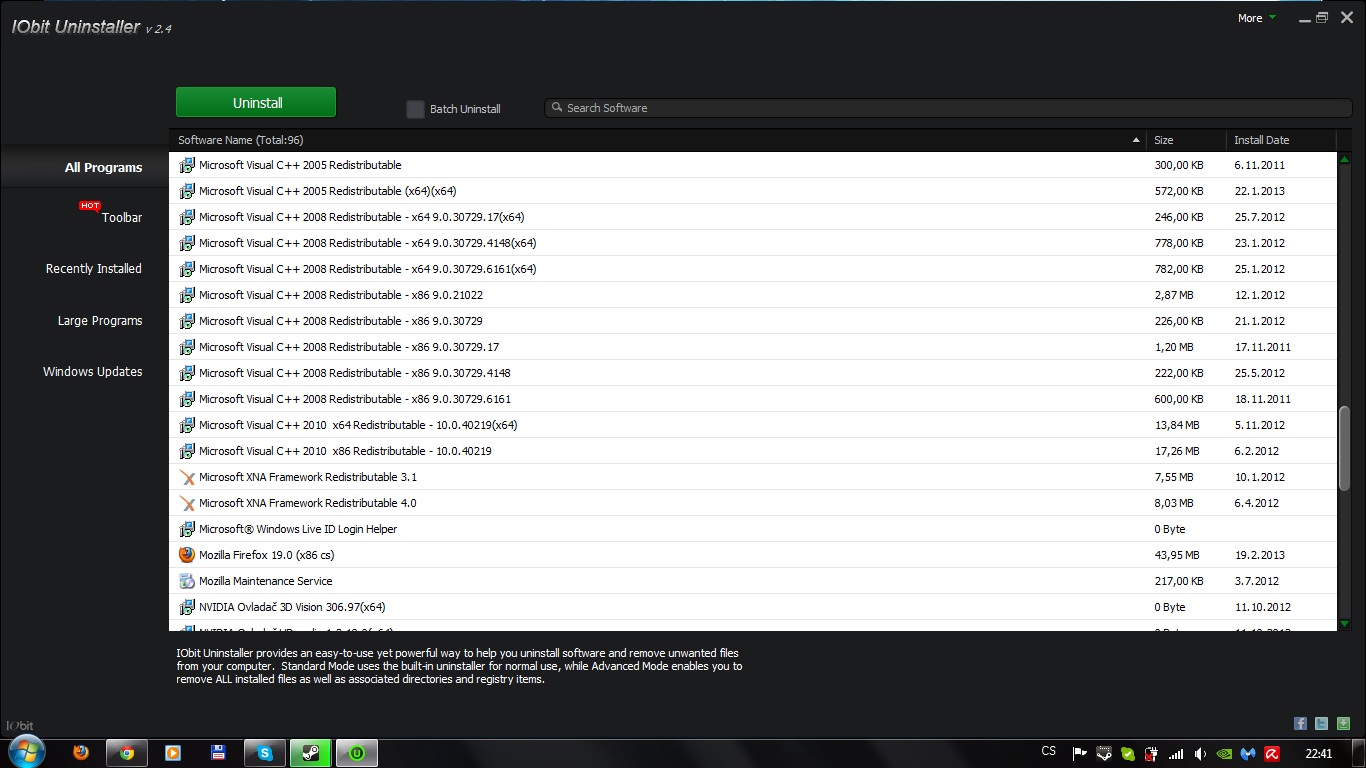Click the vertical scrollbar thumb
Viewport: 1366px width, 768px height.
click(x=1345, y=448)
